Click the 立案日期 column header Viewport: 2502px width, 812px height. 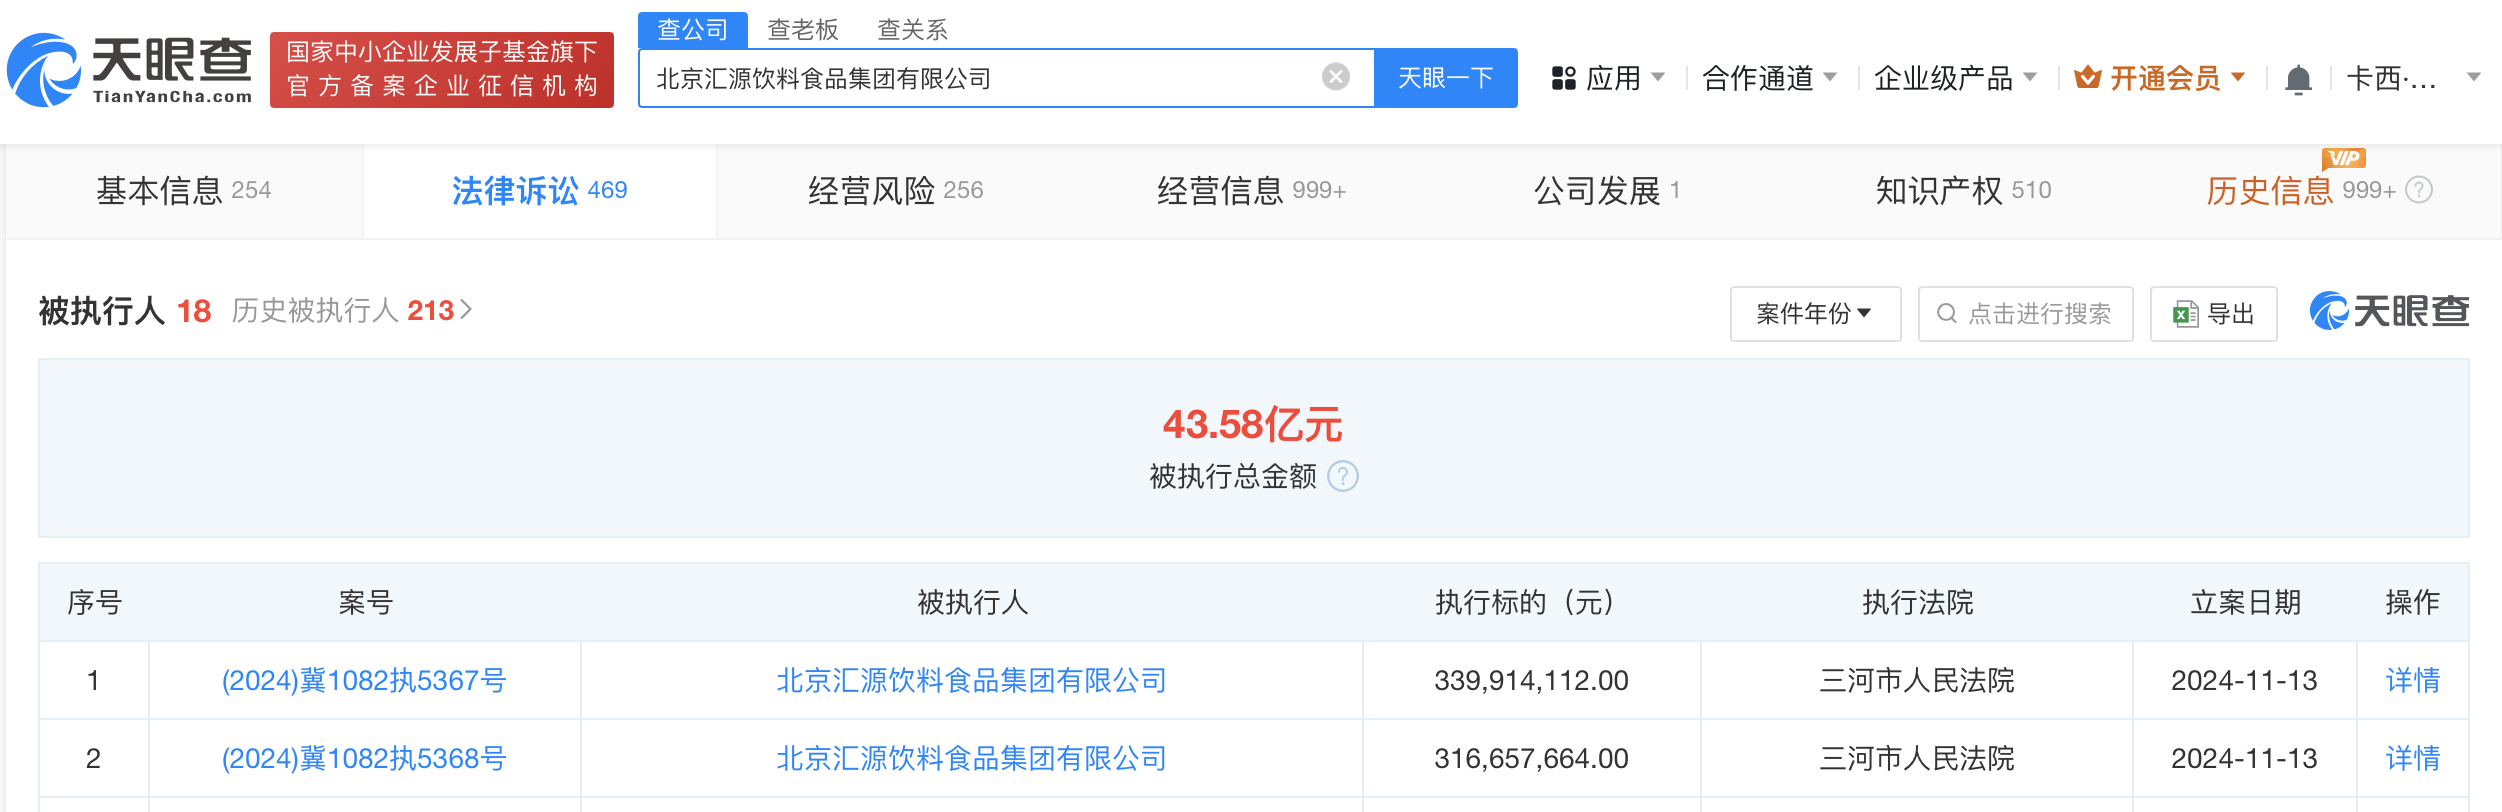pyautogui.click(x=2245, y=602)
